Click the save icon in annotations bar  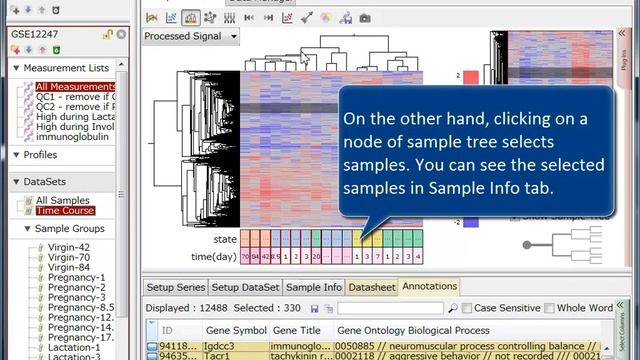(x=314, y=309)
